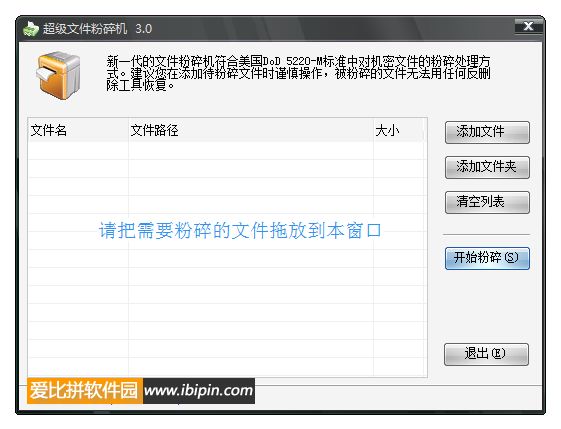This screenshot has height=429, width=561.
Task: Click the 大小 column header
Action: [398, 130]
